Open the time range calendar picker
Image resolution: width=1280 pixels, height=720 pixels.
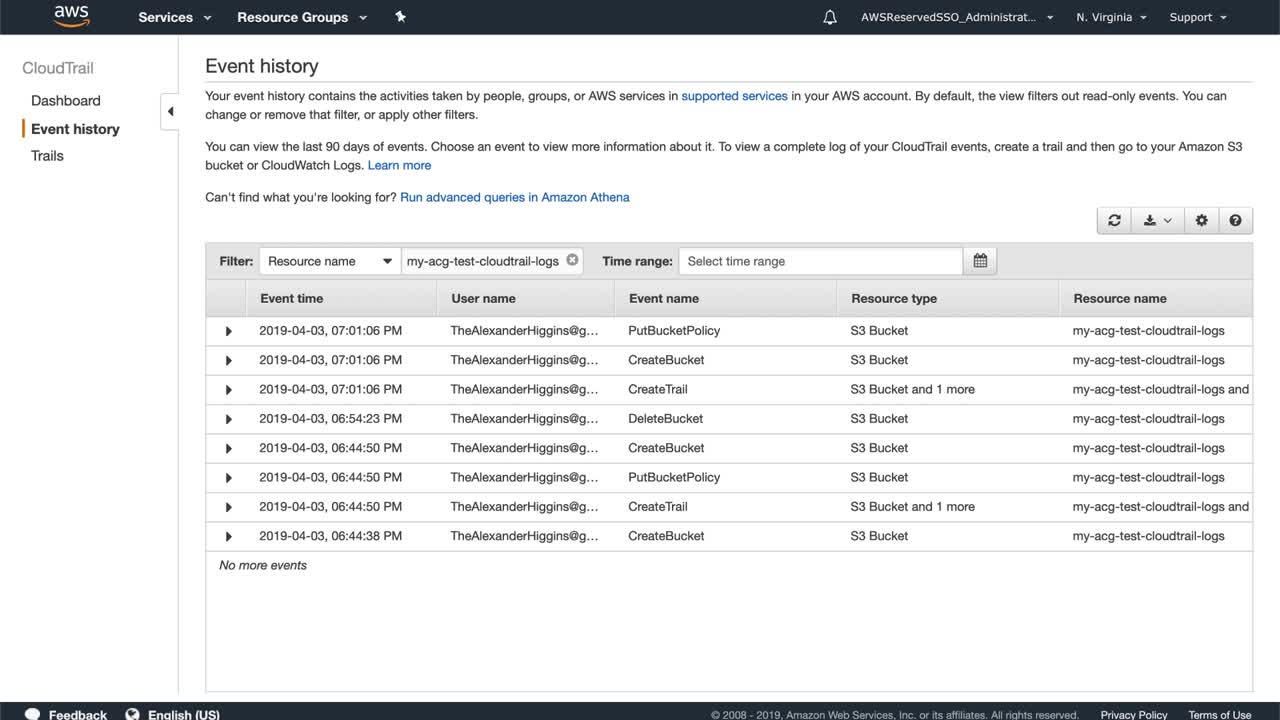(x=980, y=261)
